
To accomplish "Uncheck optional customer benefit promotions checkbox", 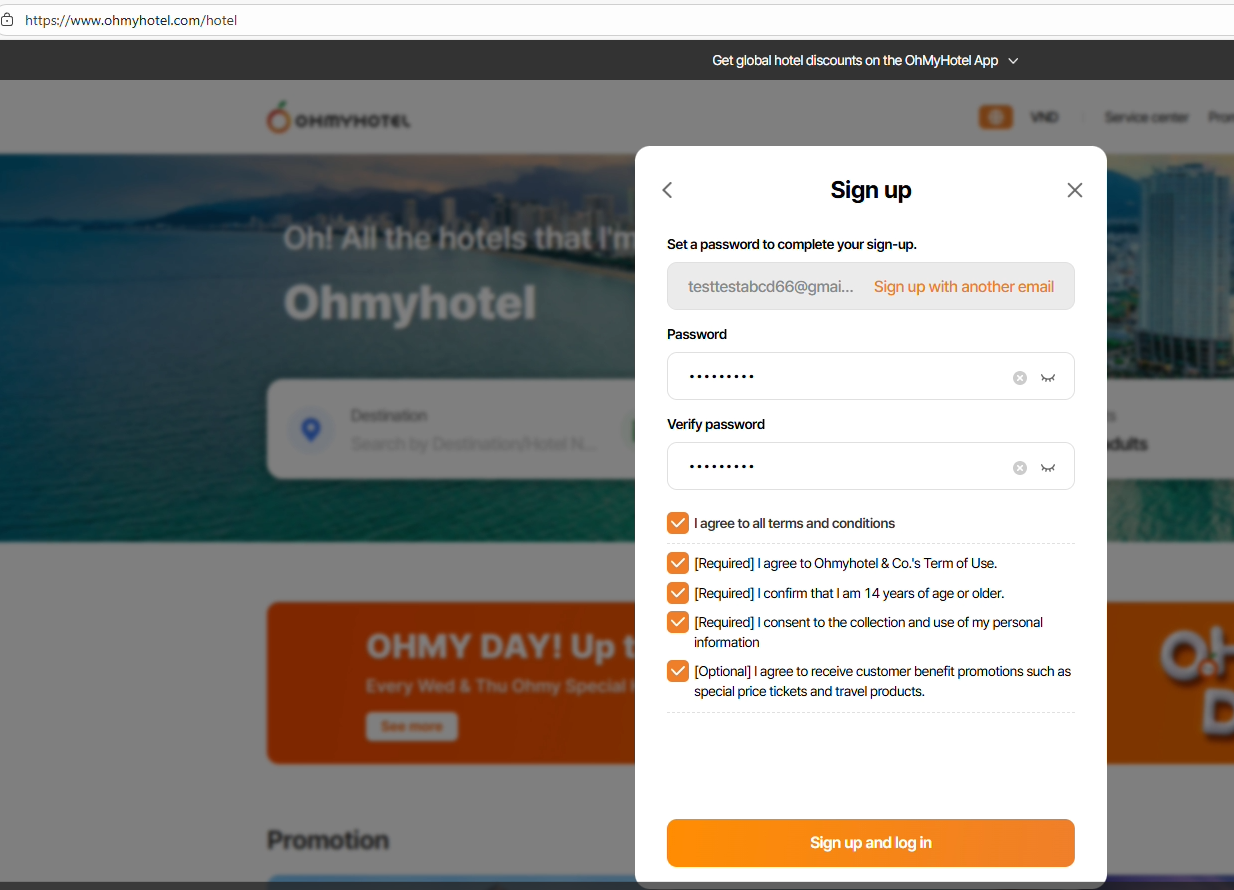I will (678, 671).
